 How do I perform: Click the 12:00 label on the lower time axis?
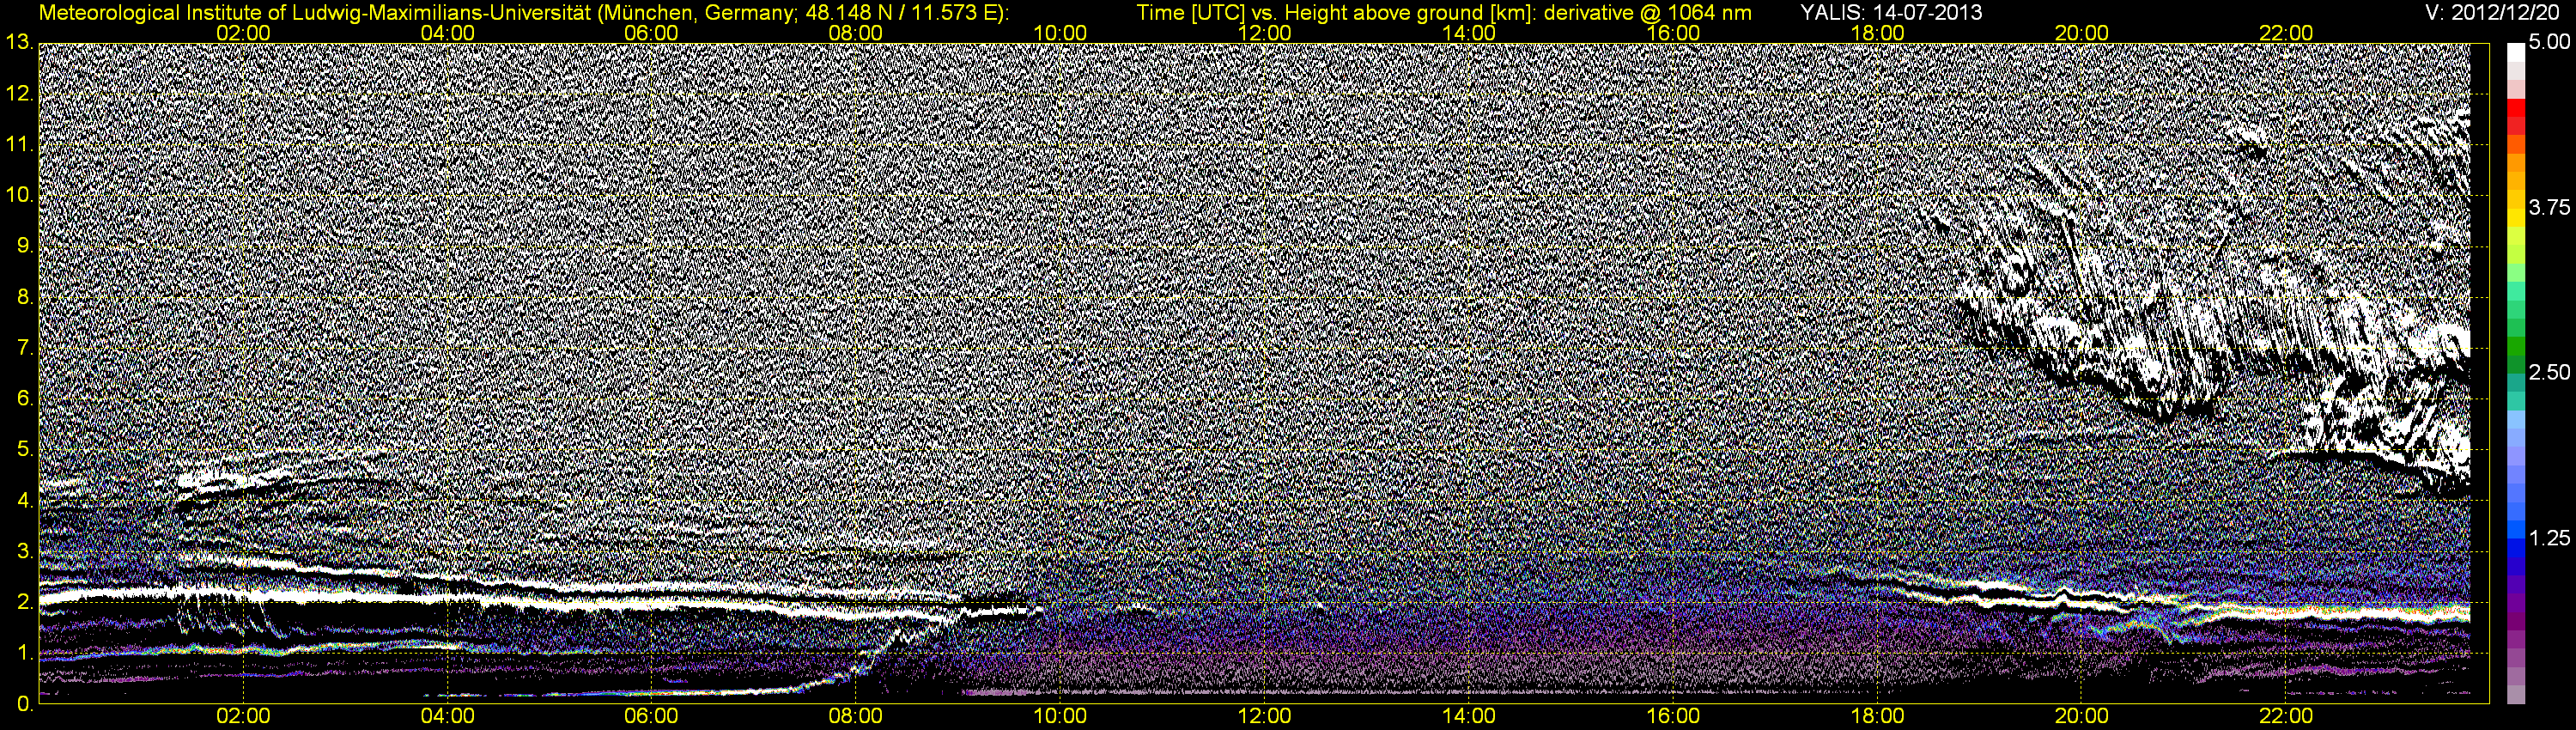coord(1264,716)
